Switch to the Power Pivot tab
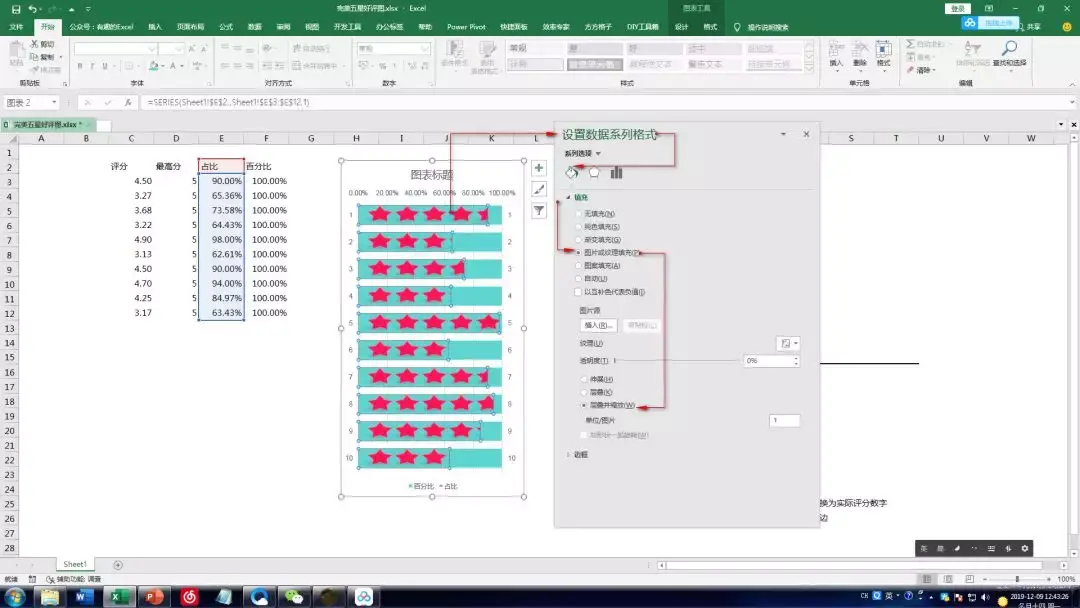Image resolution: width=1080 pixels, height=608 pixels. (465, 27)
